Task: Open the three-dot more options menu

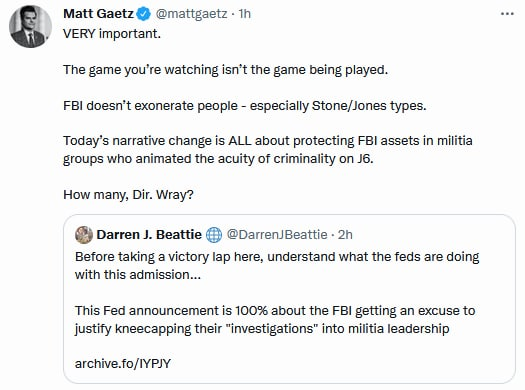Action: click(x=507, y=14)
